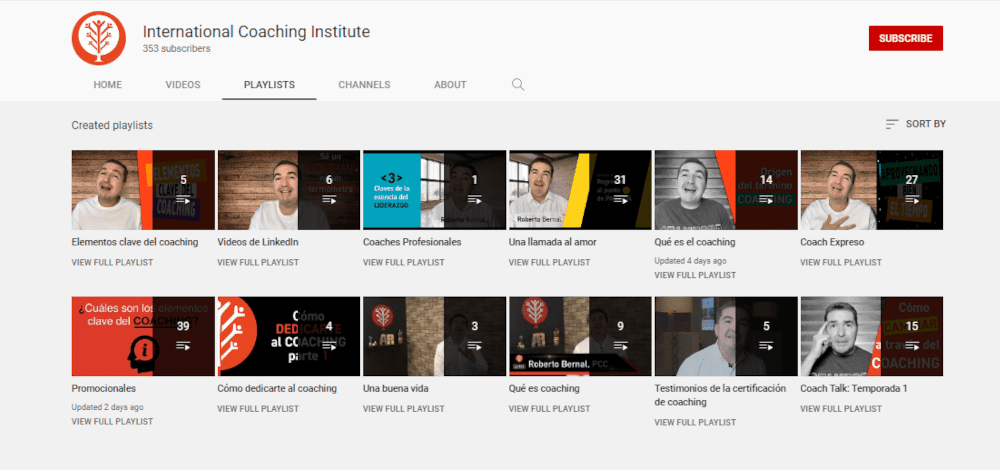Click Updated 2 days ago under Promocionales
The image size is (1000, 470).
click(107, 407)
